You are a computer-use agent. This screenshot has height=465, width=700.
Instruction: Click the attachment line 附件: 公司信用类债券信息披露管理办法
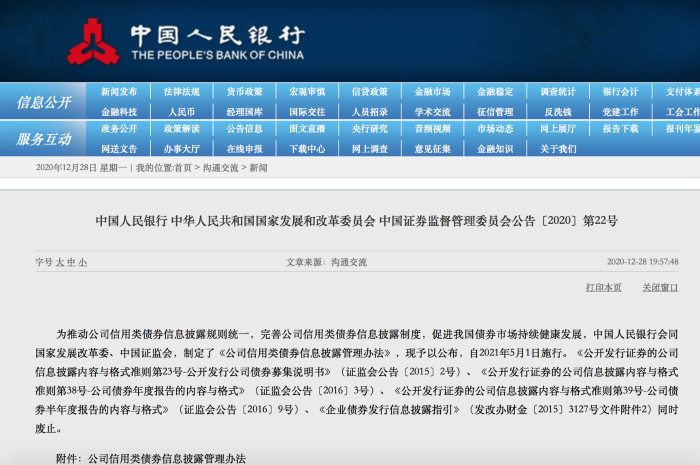(151, 458)
